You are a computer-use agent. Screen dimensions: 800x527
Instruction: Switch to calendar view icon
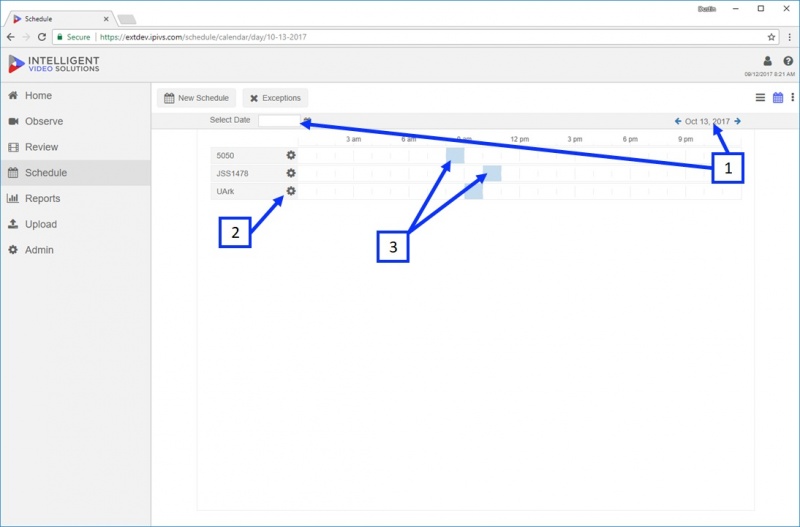[x=778, y=97]
